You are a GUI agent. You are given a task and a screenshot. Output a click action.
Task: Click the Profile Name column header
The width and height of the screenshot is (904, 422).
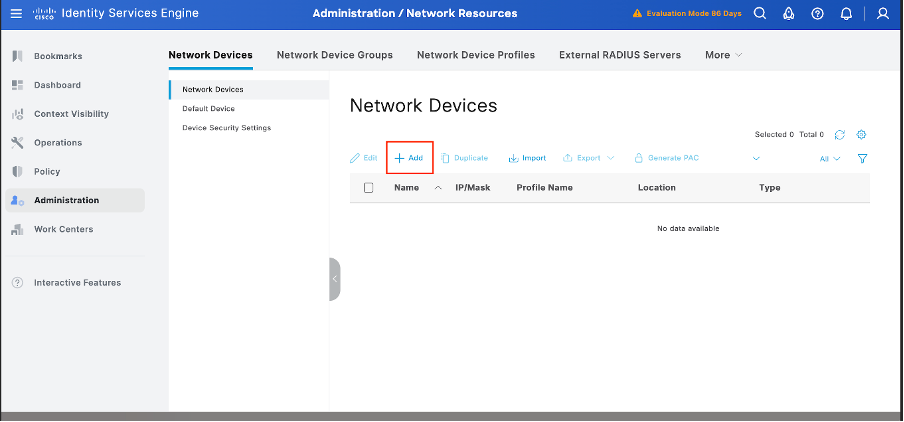[544, 187]
